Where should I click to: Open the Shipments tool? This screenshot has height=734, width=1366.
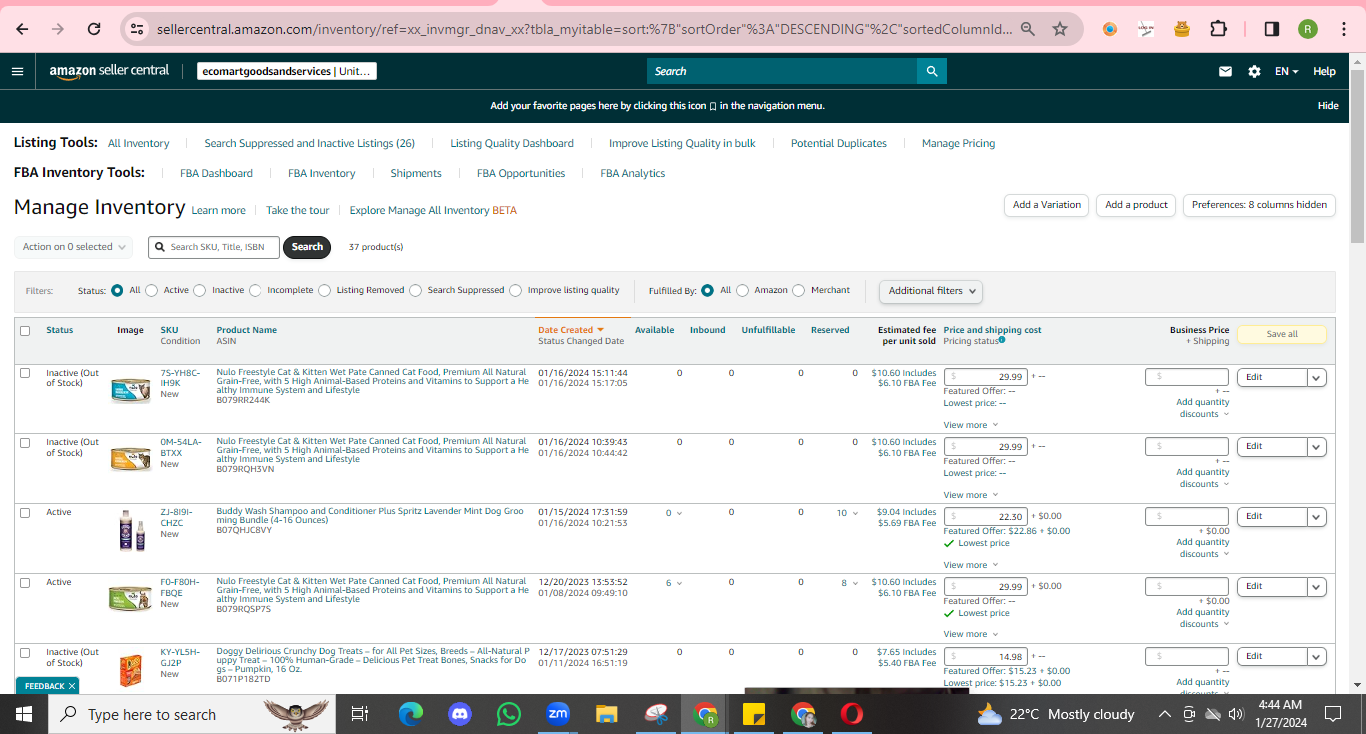coord(416,174)
